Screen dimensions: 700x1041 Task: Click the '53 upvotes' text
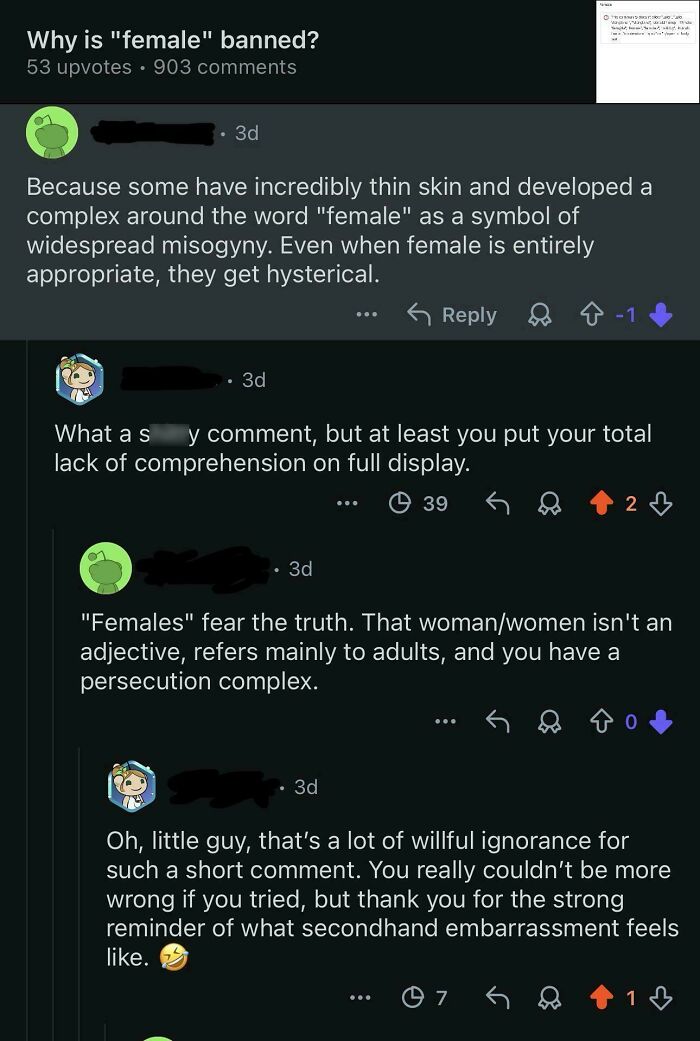[x=75, y=68]
